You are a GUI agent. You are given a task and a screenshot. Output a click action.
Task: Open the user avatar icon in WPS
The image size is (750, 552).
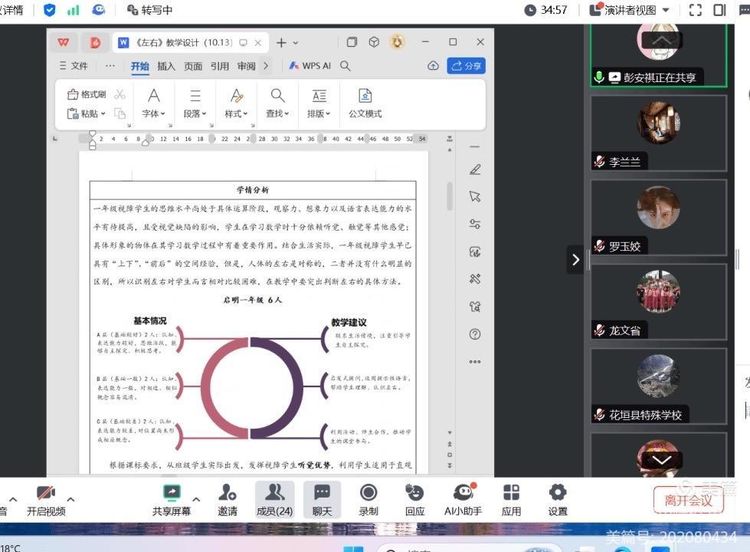397,42
